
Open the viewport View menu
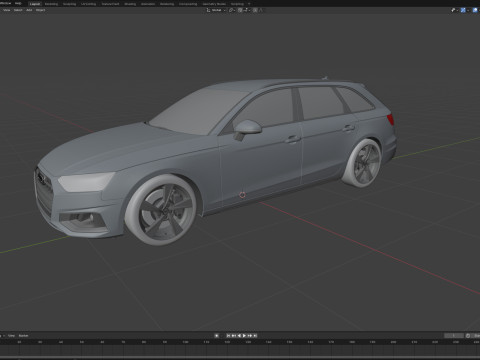point(7,10)
